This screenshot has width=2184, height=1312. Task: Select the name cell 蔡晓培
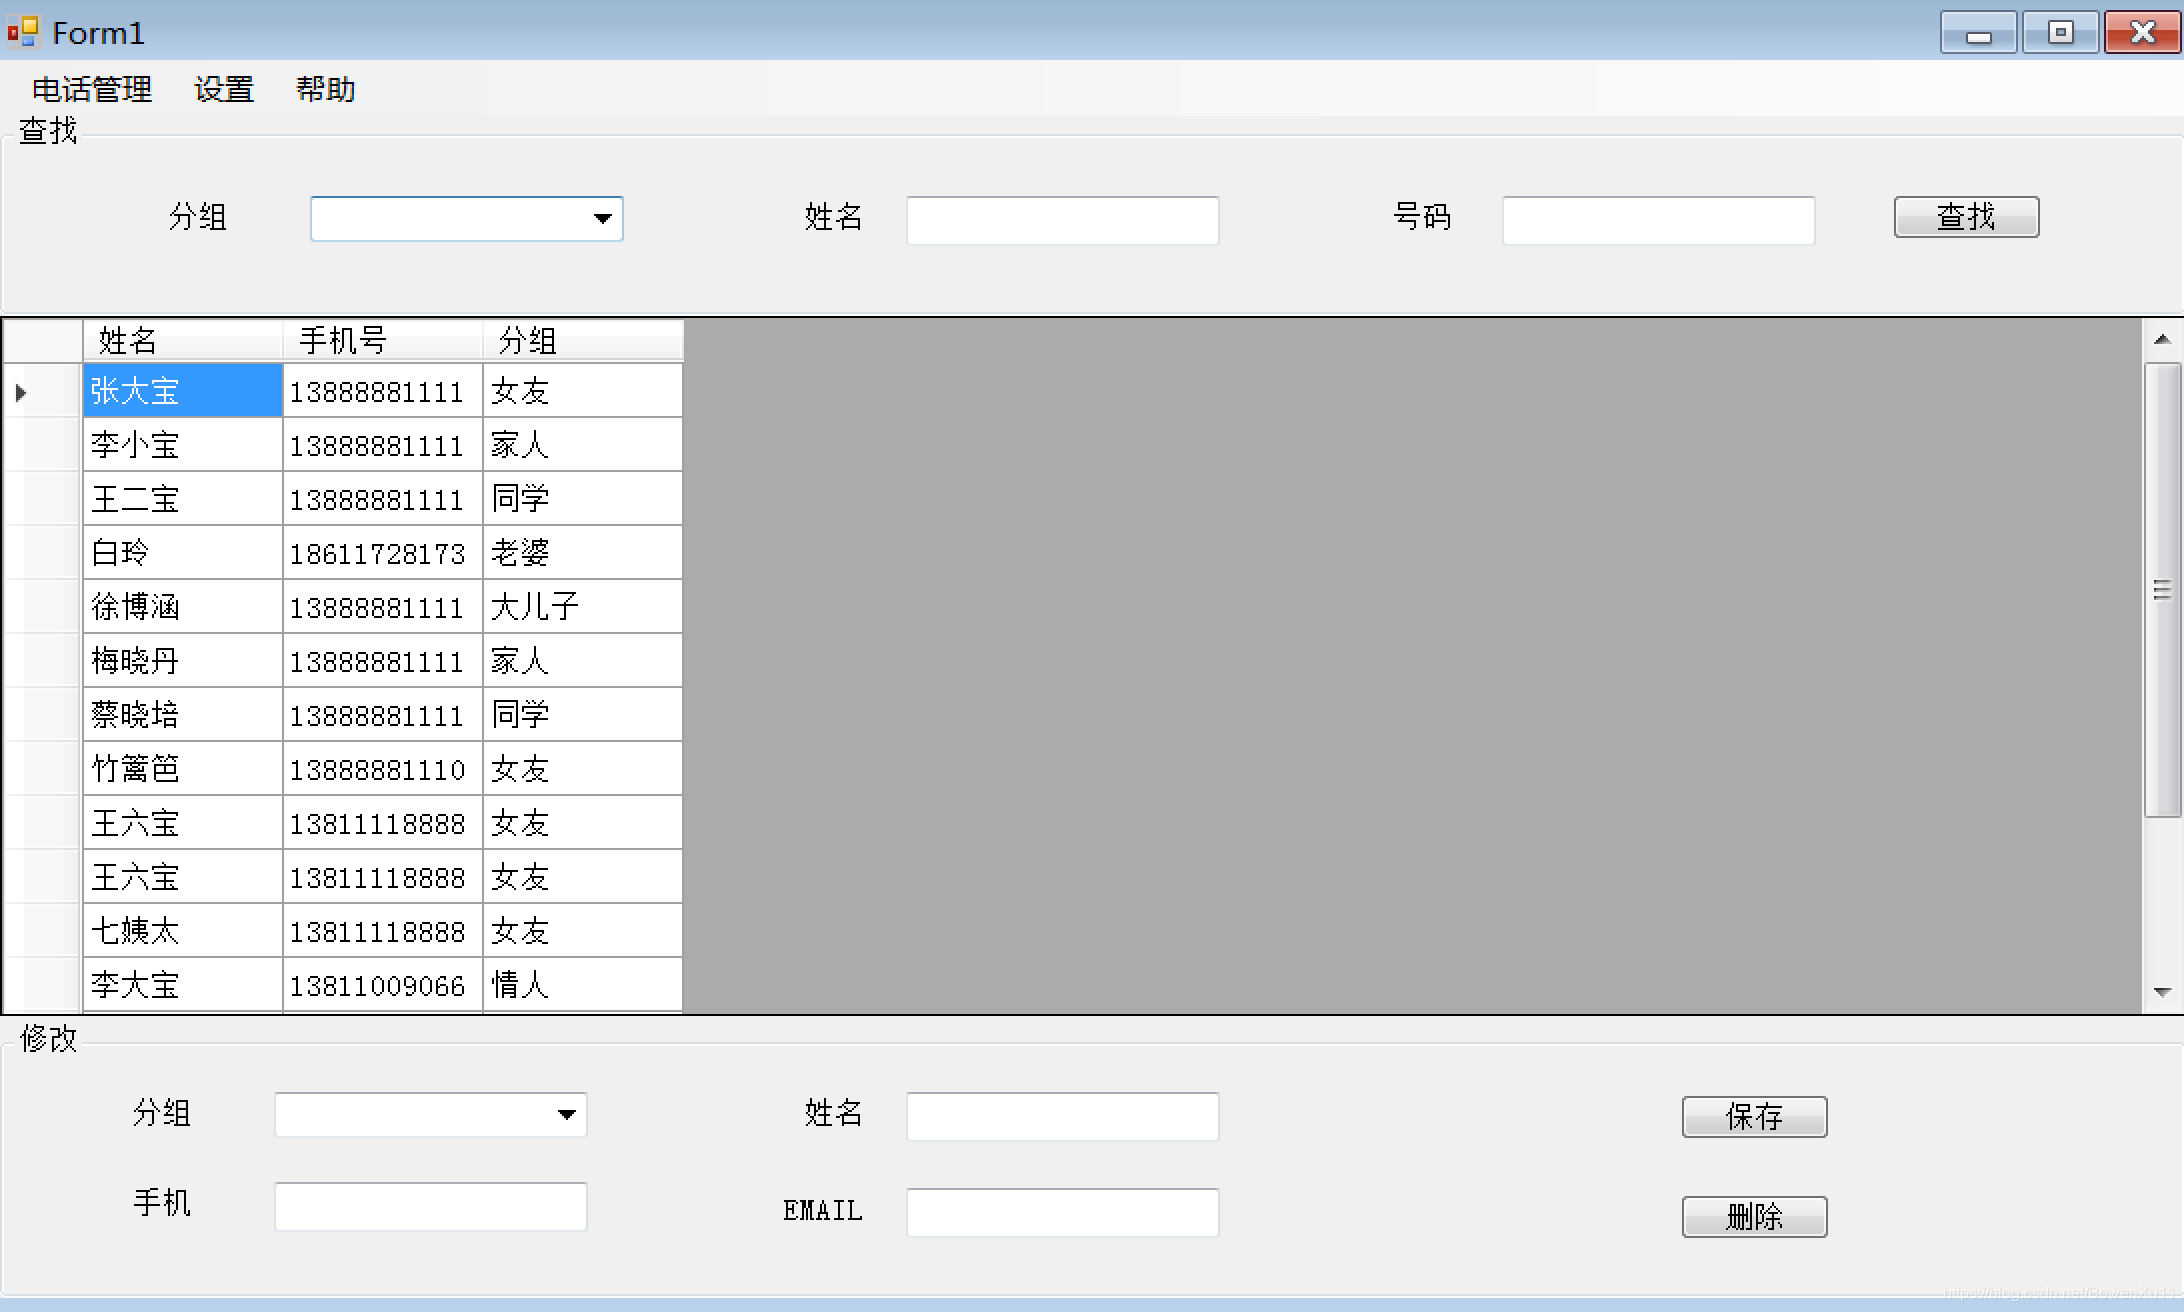tap(183, 714)
